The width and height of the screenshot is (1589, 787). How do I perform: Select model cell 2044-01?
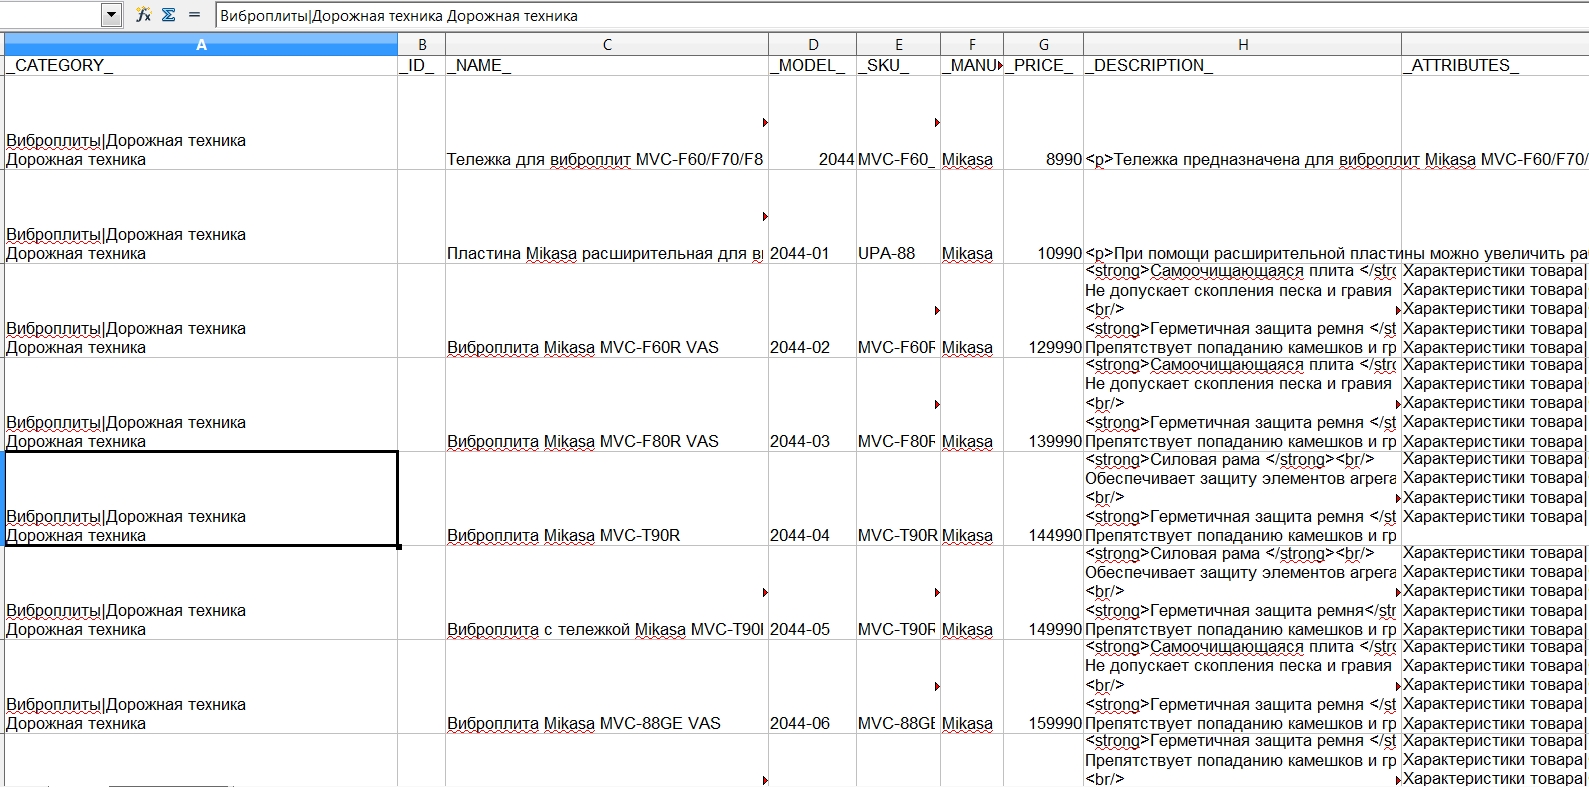point(813,216)
